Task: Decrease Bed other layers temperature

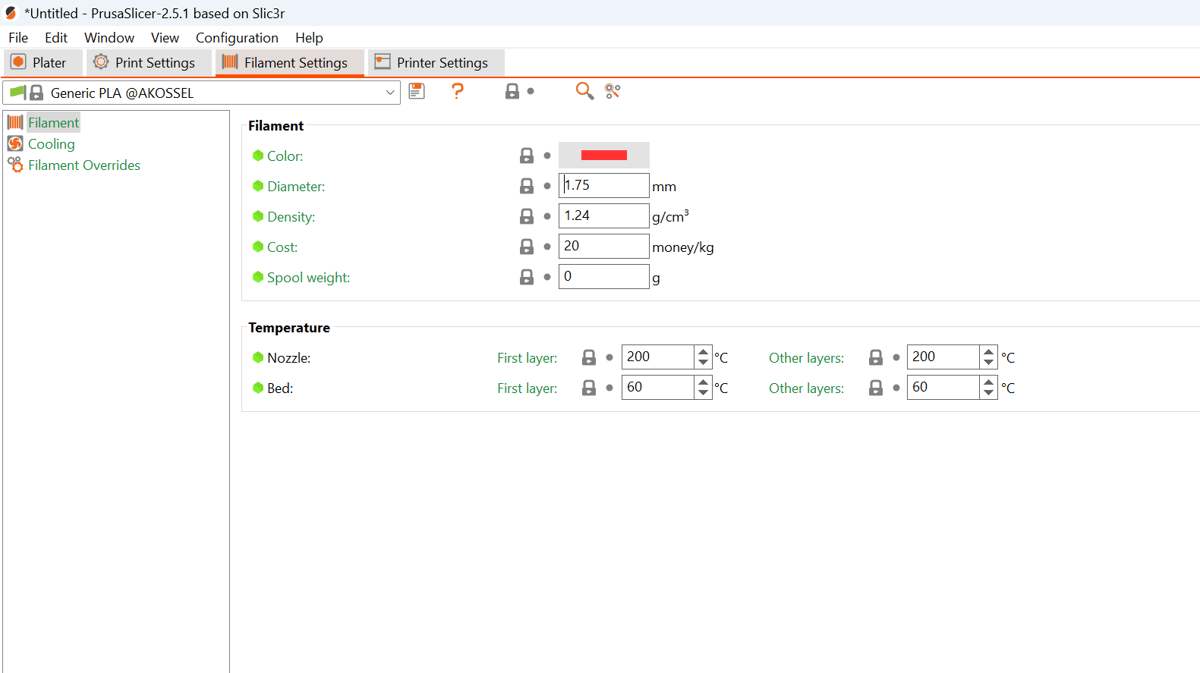Action: 989,393
